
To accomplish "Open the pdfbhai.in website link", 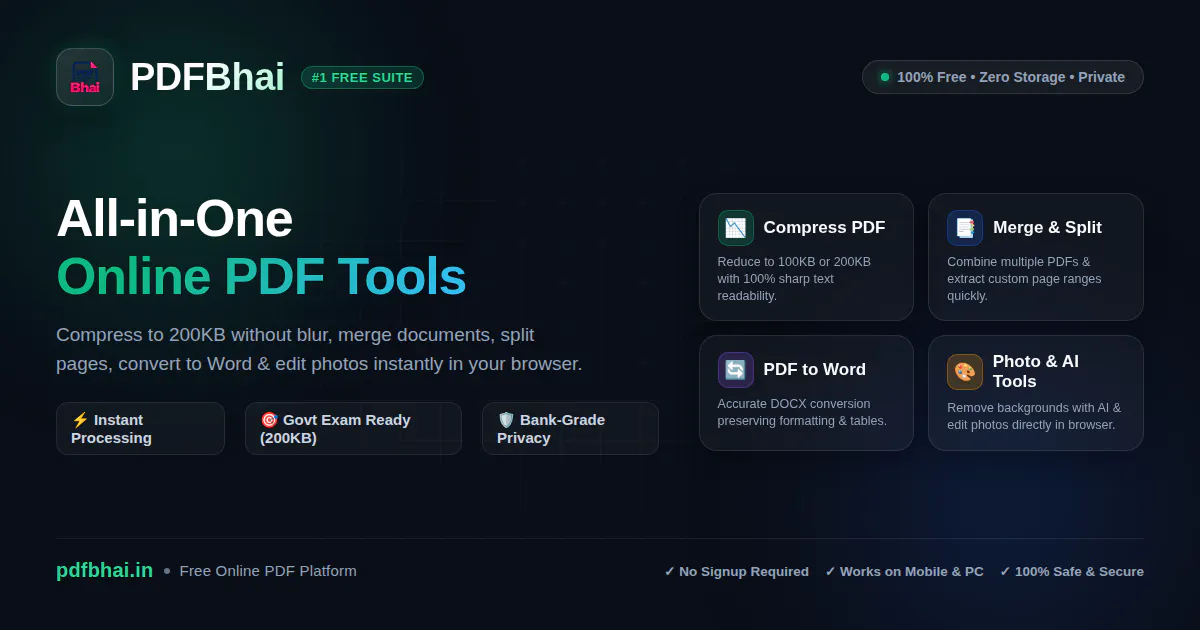I will (105, 571).
